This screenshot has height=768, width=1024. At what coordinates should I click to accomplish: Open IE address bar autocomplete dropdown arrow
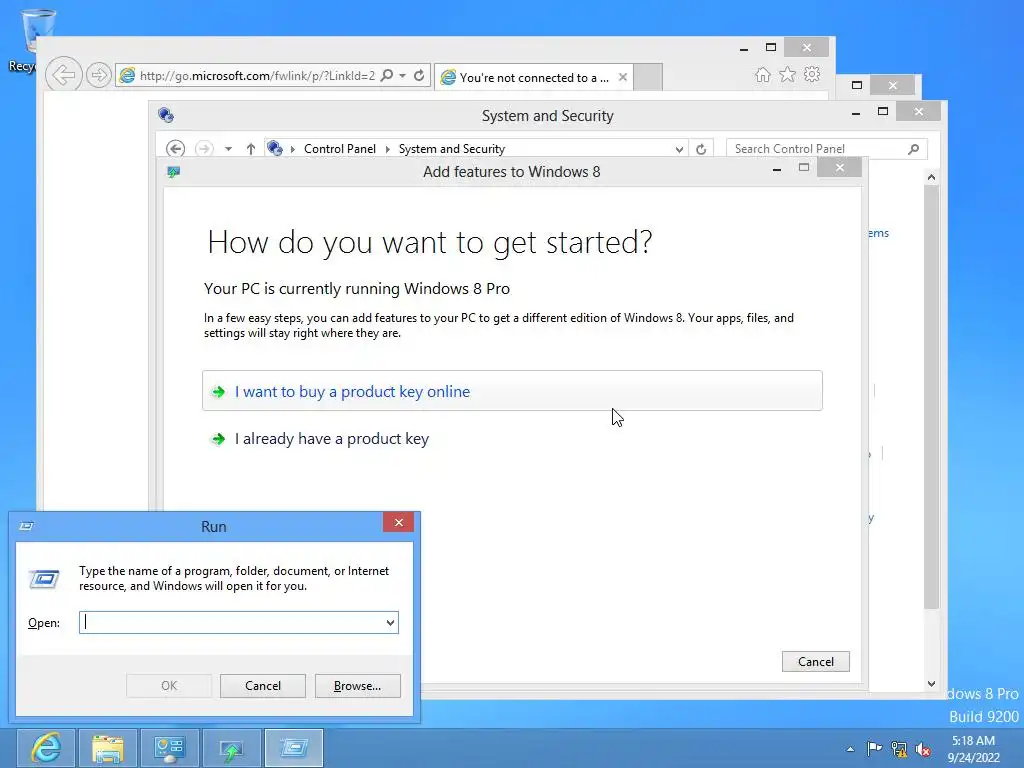click(402, 76)
